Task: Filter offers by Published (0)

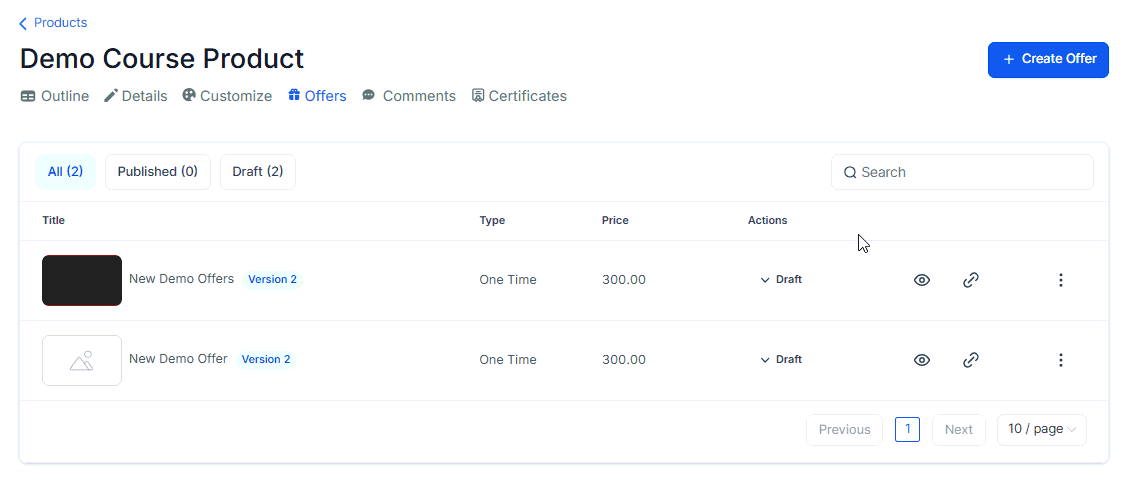Action: click(158, 172)
